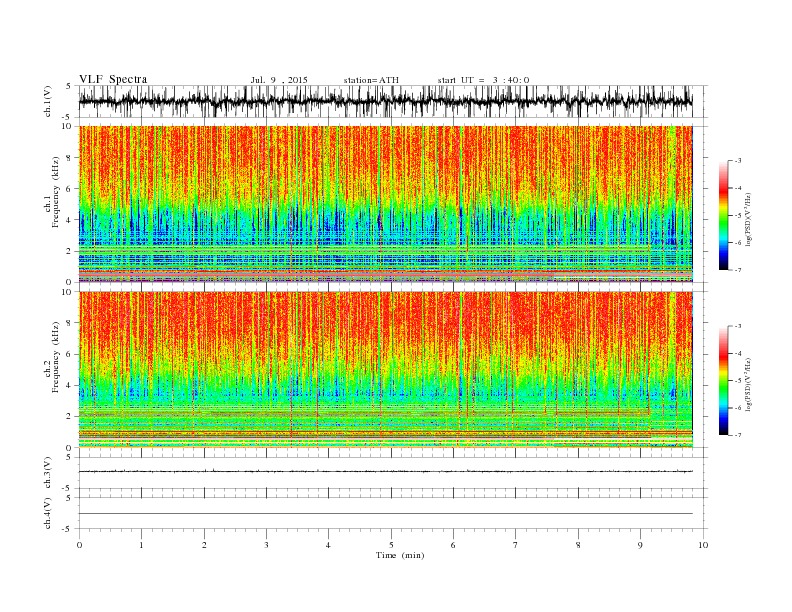This screenshot has height=612, width=792.
Task: Click the "Time (min)" x-axis label
Action: click(x=400, y=555)
